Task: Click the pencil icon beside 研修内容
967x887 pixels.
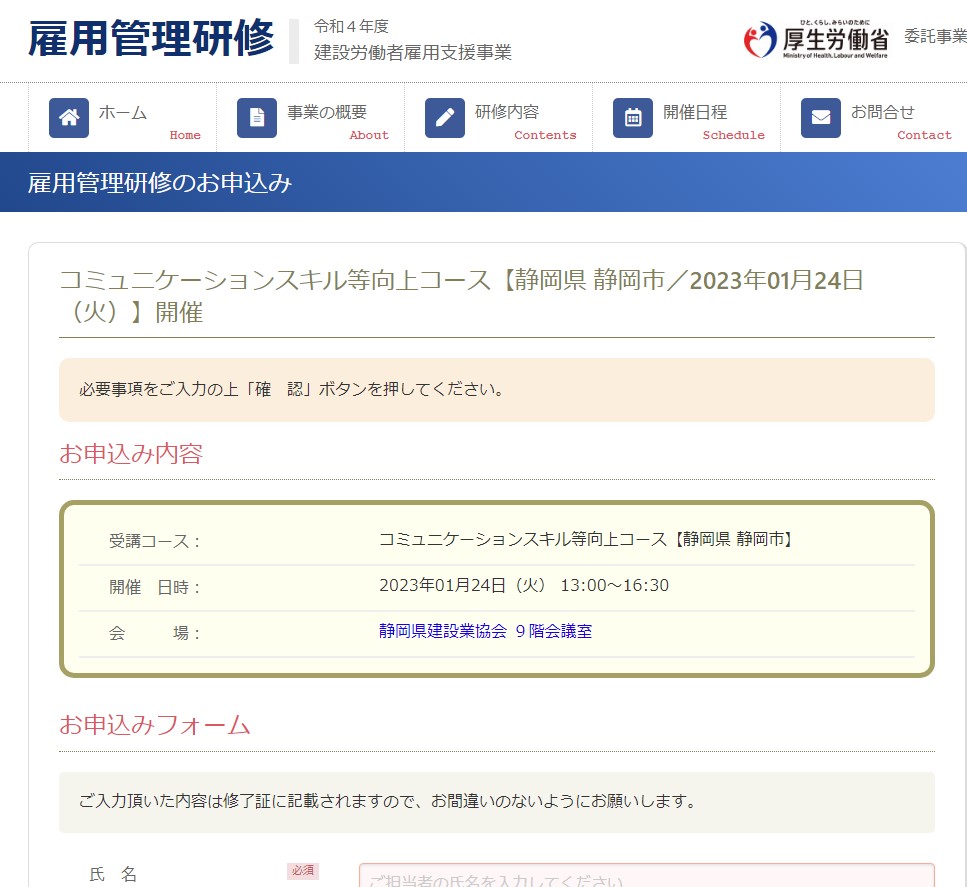Action: coord(445,118)
